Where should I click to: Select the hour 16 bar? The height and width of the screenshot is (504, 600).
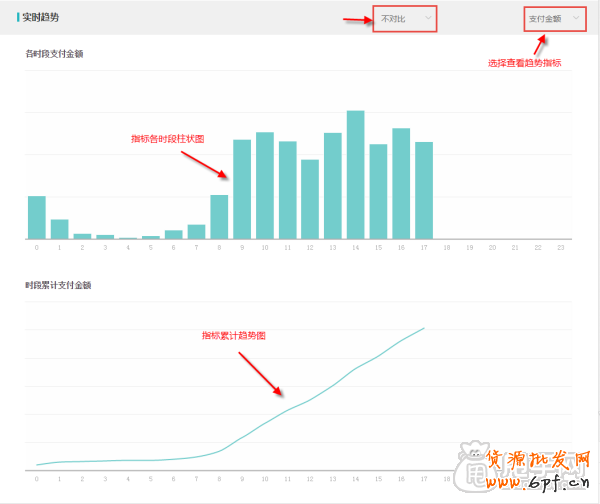point(401,183)
